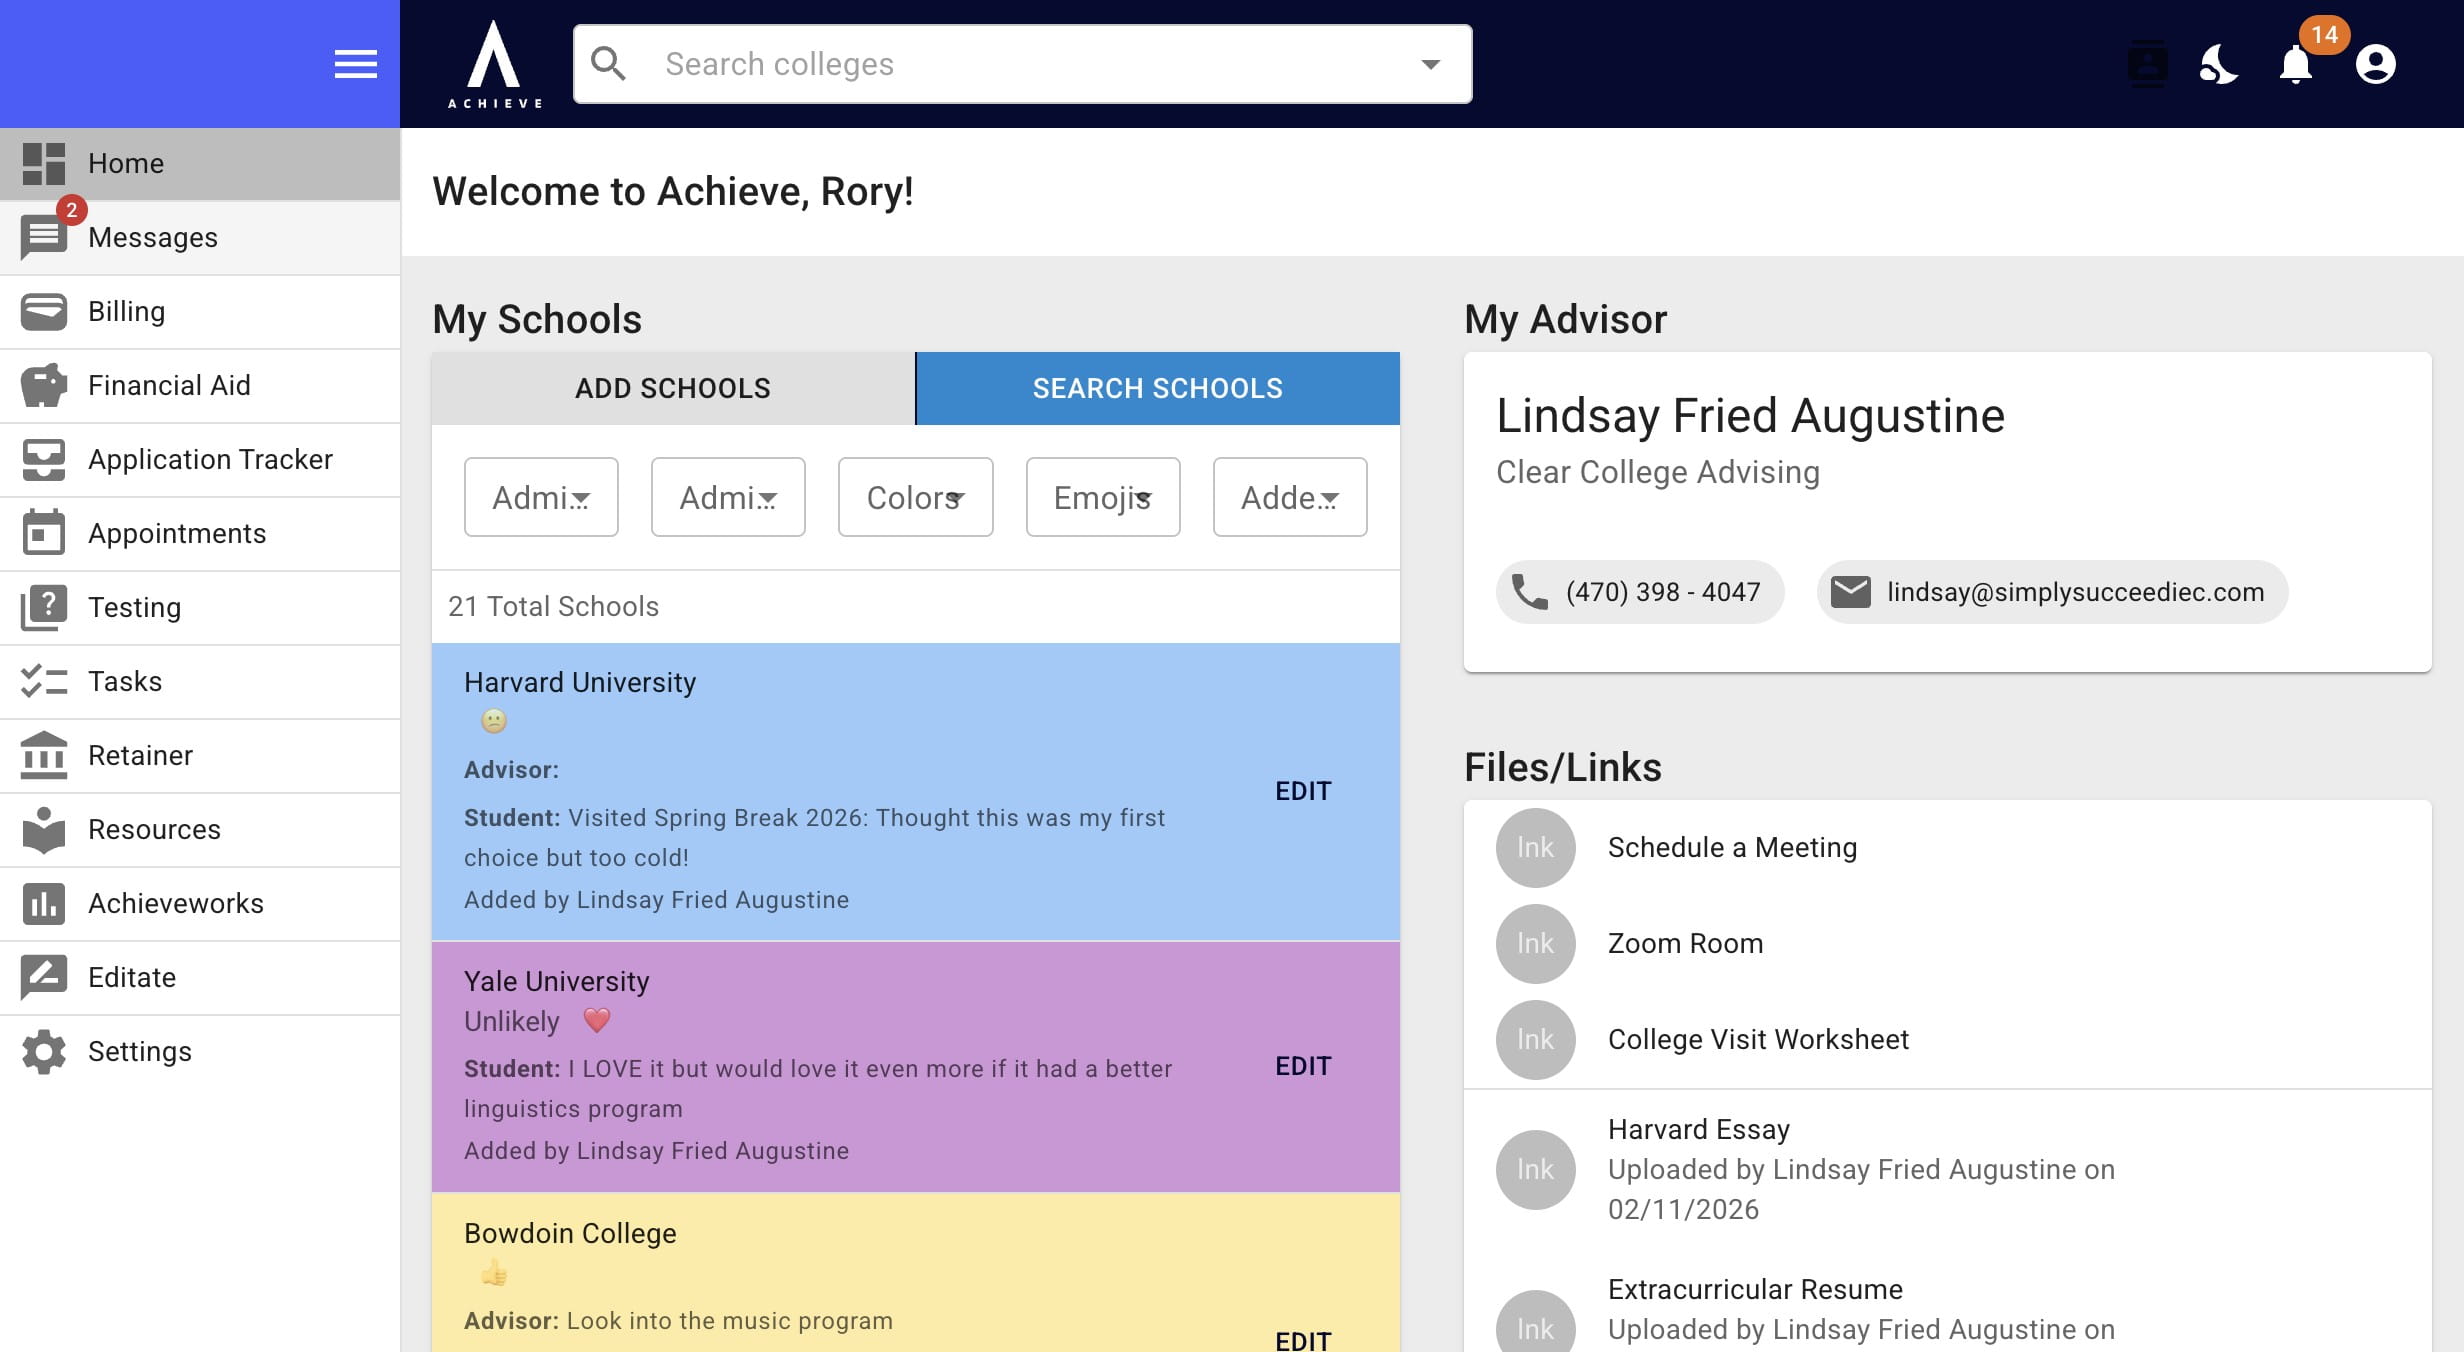The image size is (2464, 1352).
Task: Open Messages in the sidebar
Action: [x=200, y=237]
